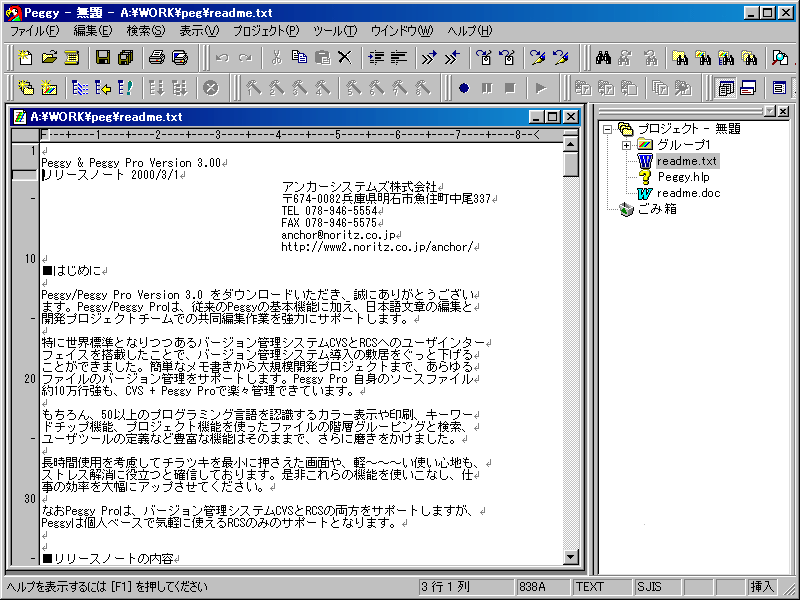Open the ウインドウ(W) menu

click(402, 31)
